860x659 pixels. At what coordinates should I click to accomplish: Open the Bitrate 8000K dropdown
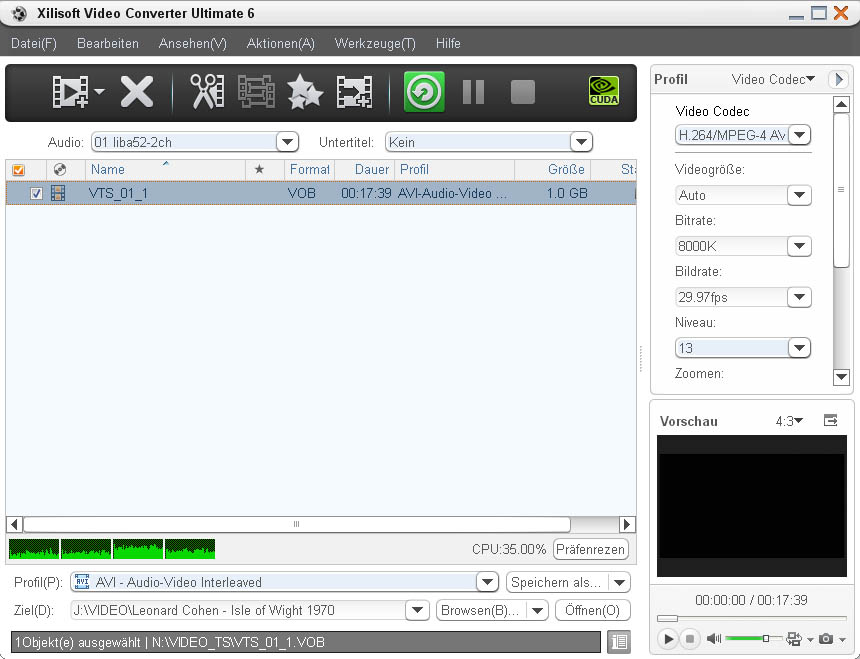coord(799,246)
